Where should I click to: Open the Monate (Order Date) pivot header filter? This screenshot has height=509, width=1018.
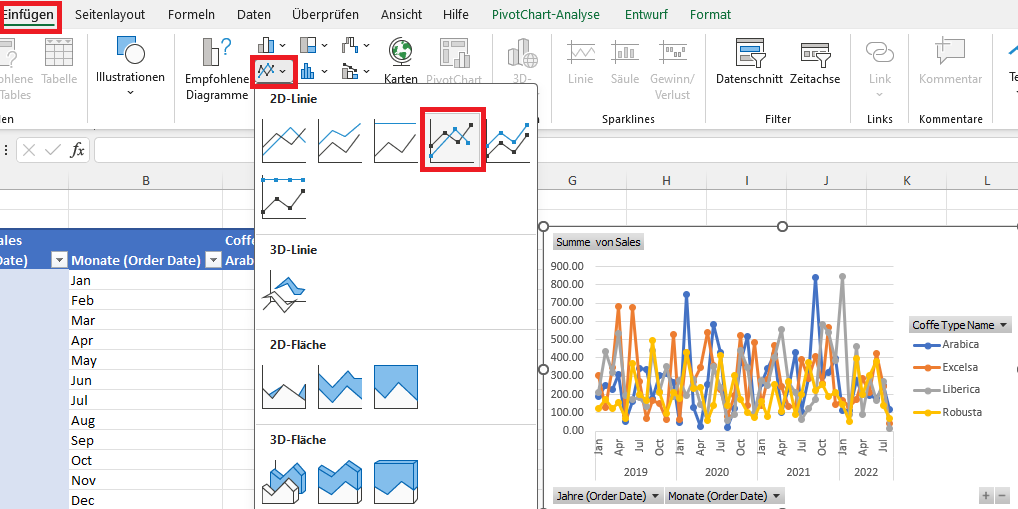(213, 260)
